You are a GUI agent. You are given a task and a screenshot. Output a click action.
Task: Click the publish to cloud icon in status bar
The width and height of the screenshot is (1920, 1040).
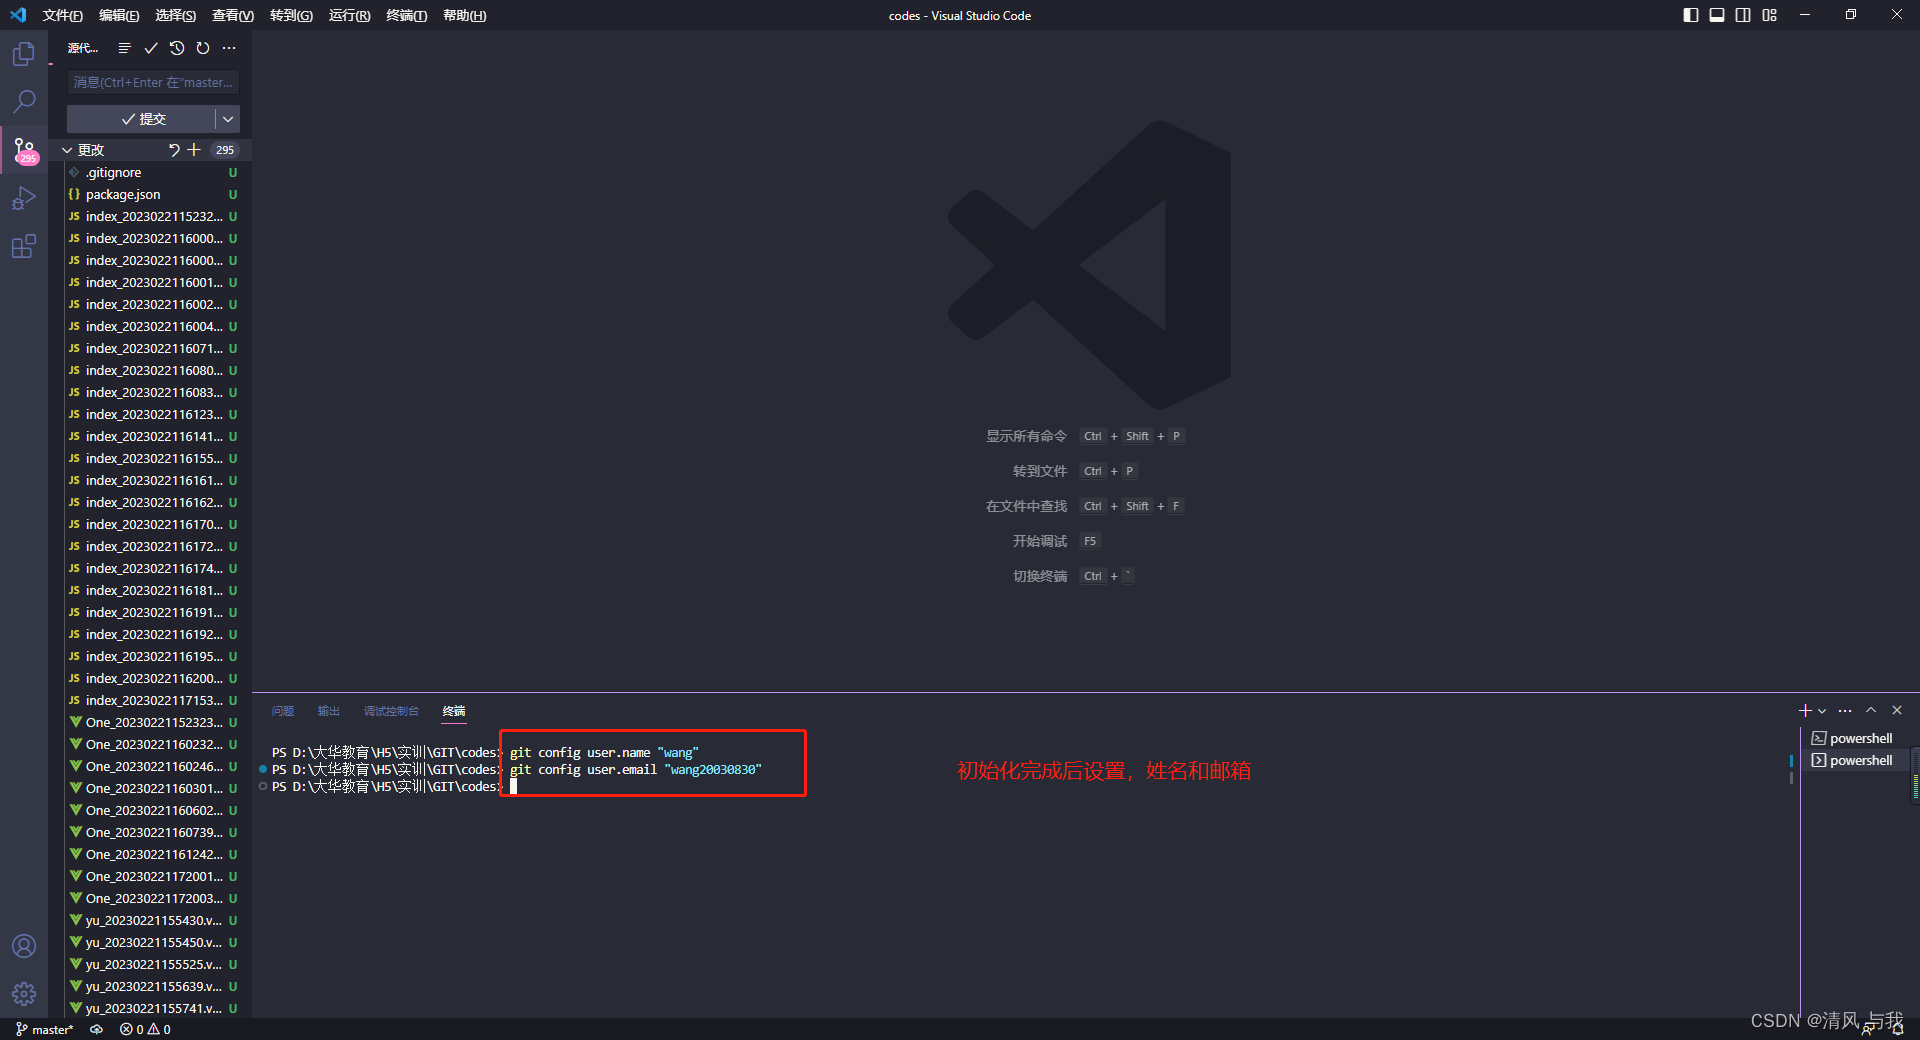pos(96,1029)
